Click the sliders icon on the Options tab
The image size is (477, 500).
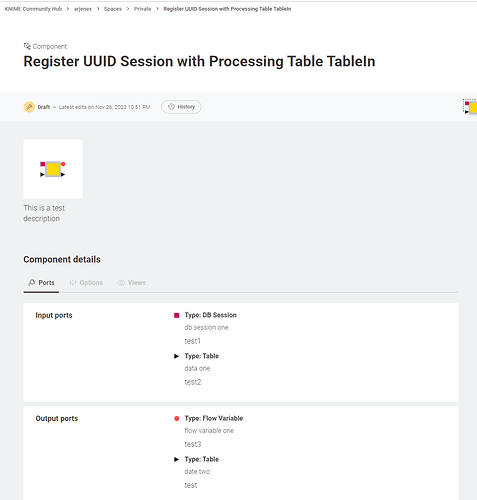[x=73, y=283]
